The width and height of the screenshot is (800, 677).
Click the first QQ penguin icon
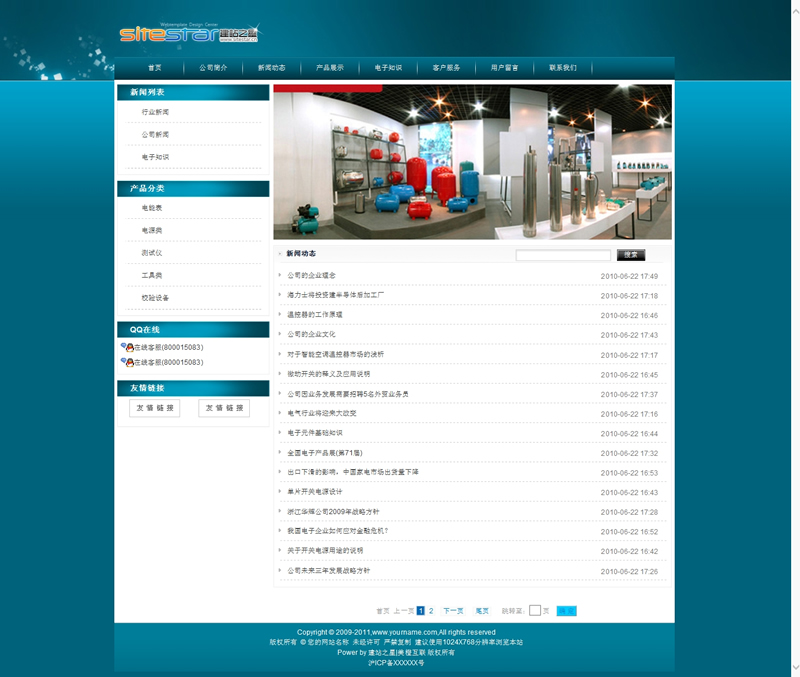[x=126, y=347]
